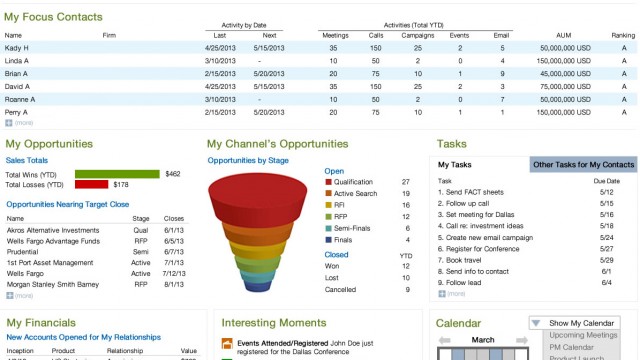The image size is (640, 360).
Task: Click the Closed stage heading link
Action: (336, 255)
